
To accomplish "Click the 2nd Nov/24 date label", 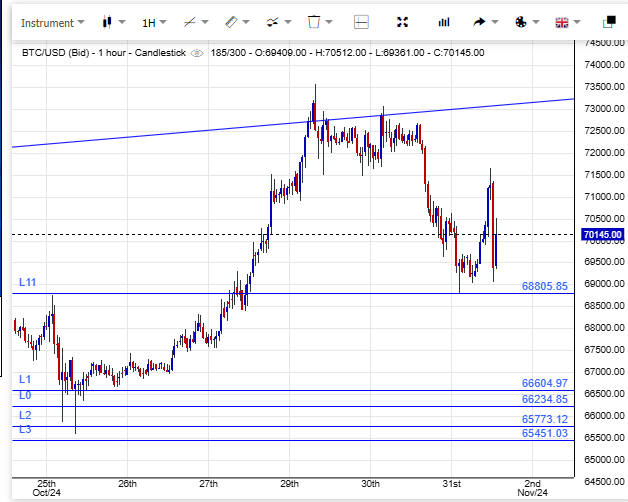I will tap(533, 488).
